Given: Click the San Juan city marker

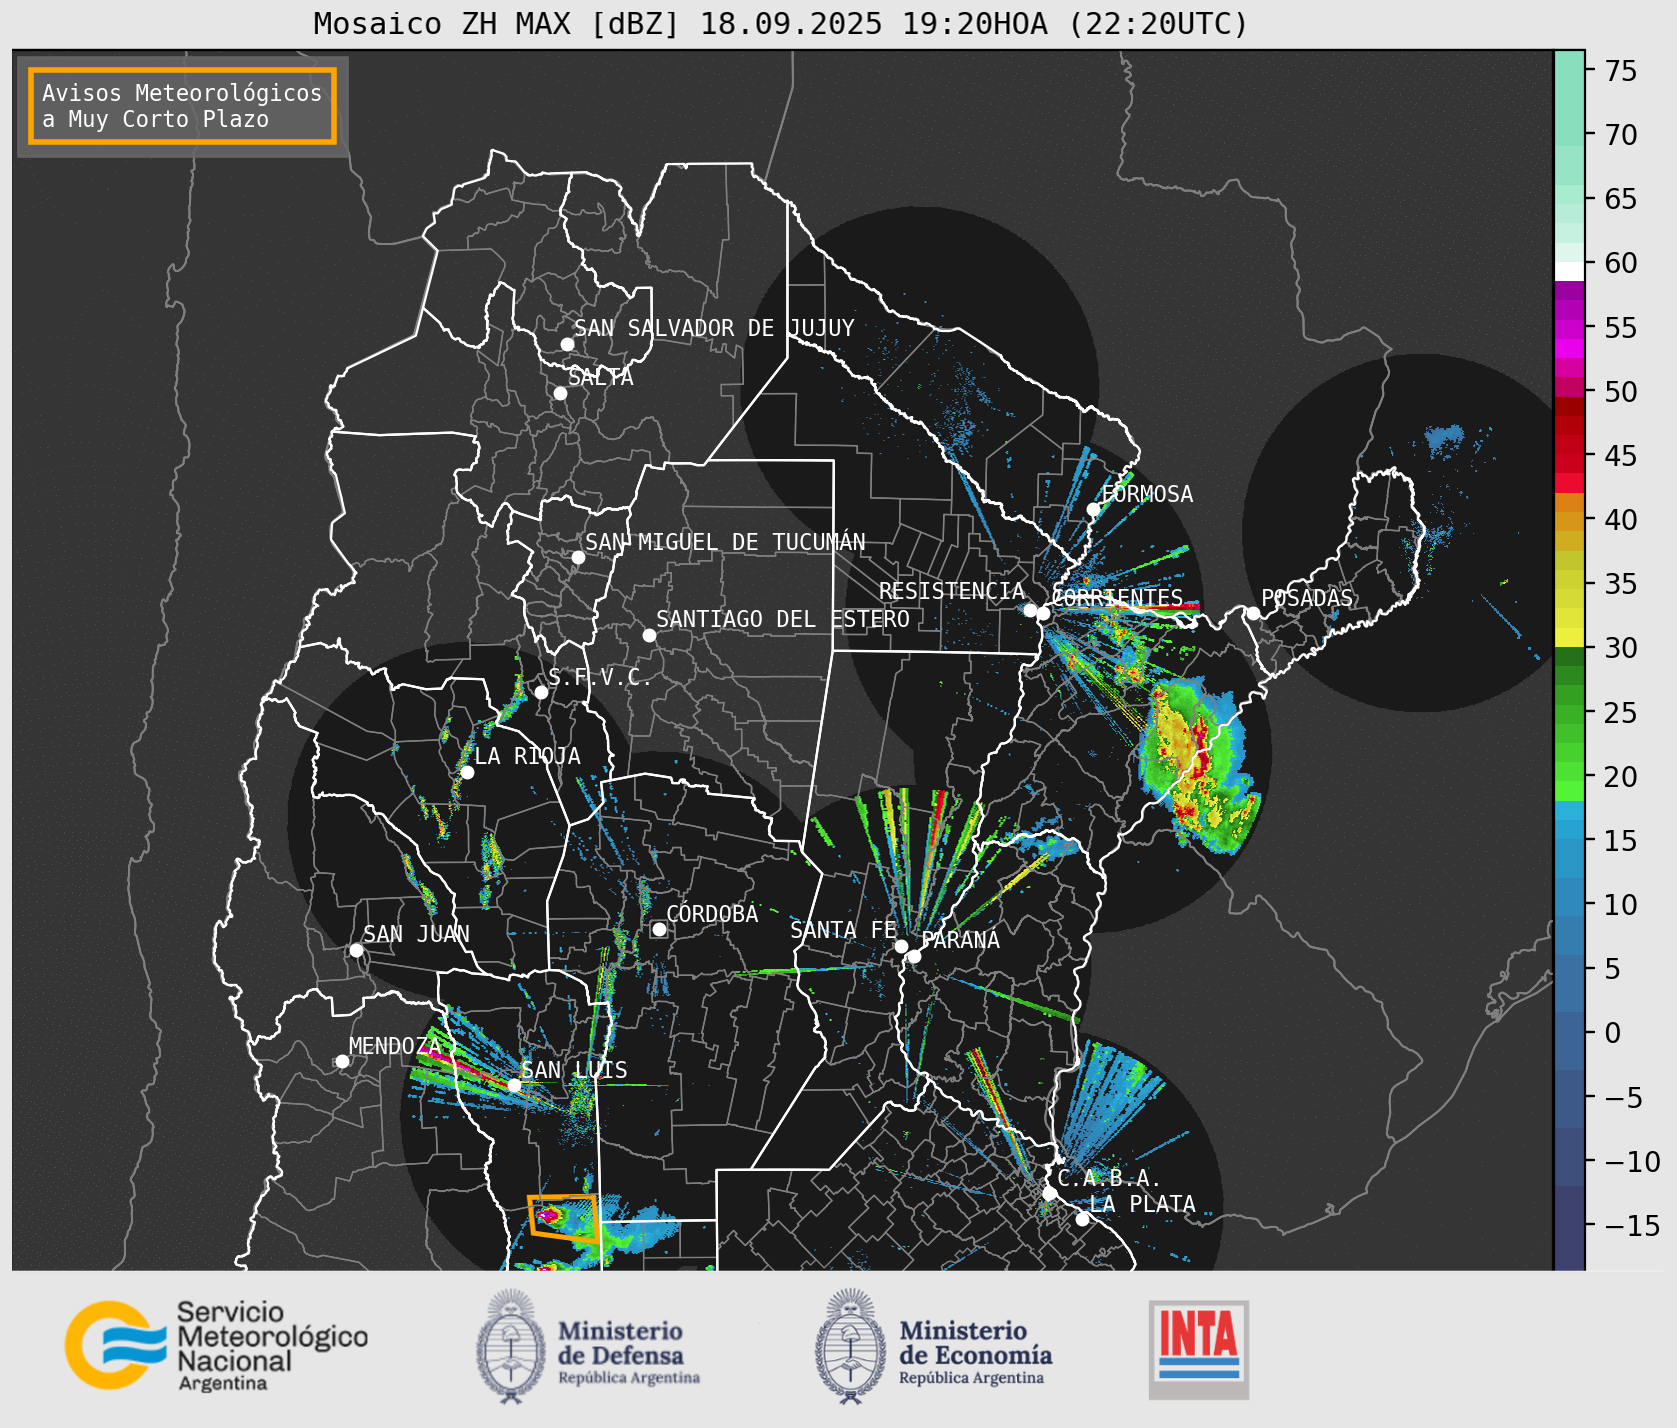Looking at the screenshot, I should (x=356, y=950).
